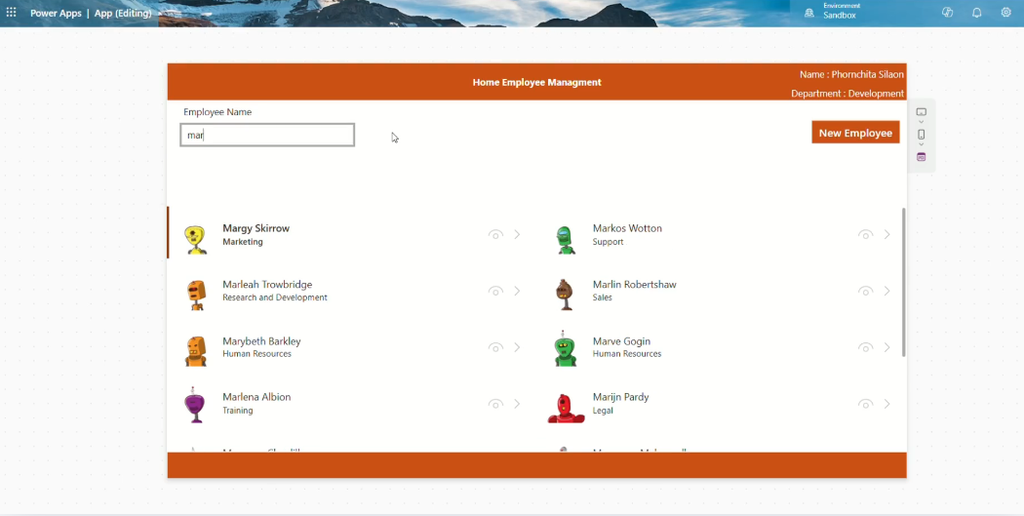View Marybeth Barkley via eye icon
This screenshot has width=1024, height=516.
(x=496, y=347)
